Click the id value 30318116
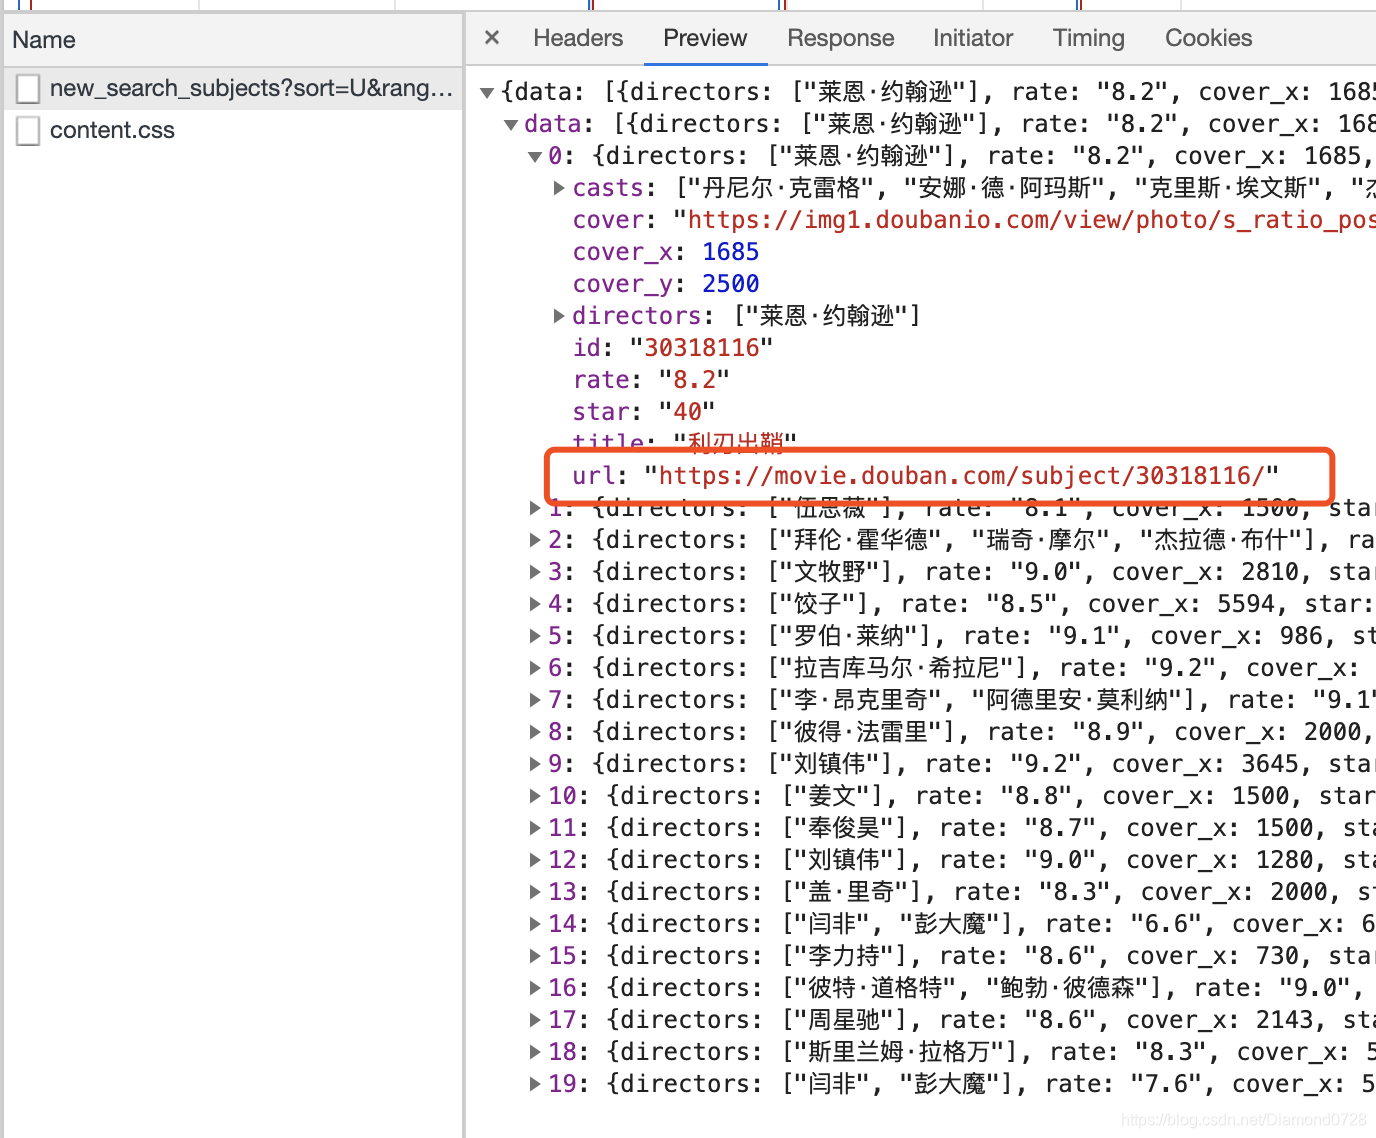1376x1138 pixels. tap(701, 348)
